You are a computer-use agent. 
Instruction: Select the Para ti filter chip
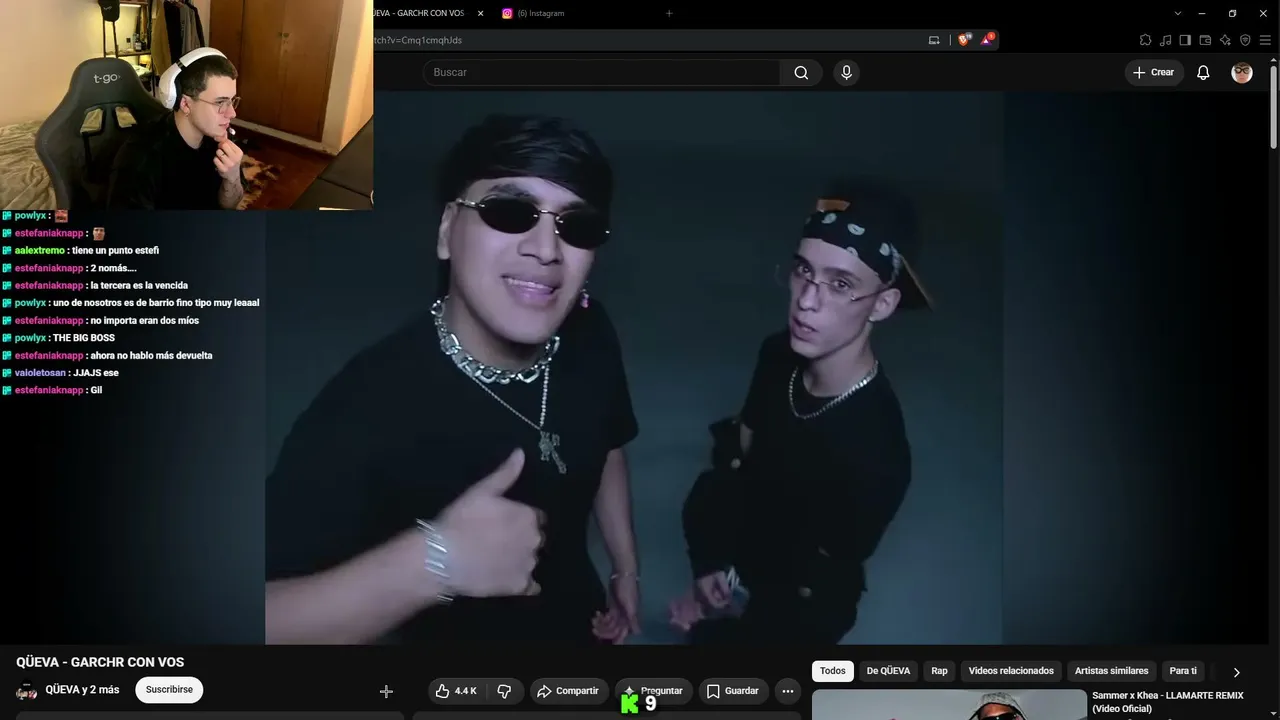[x=1183, y=671]
